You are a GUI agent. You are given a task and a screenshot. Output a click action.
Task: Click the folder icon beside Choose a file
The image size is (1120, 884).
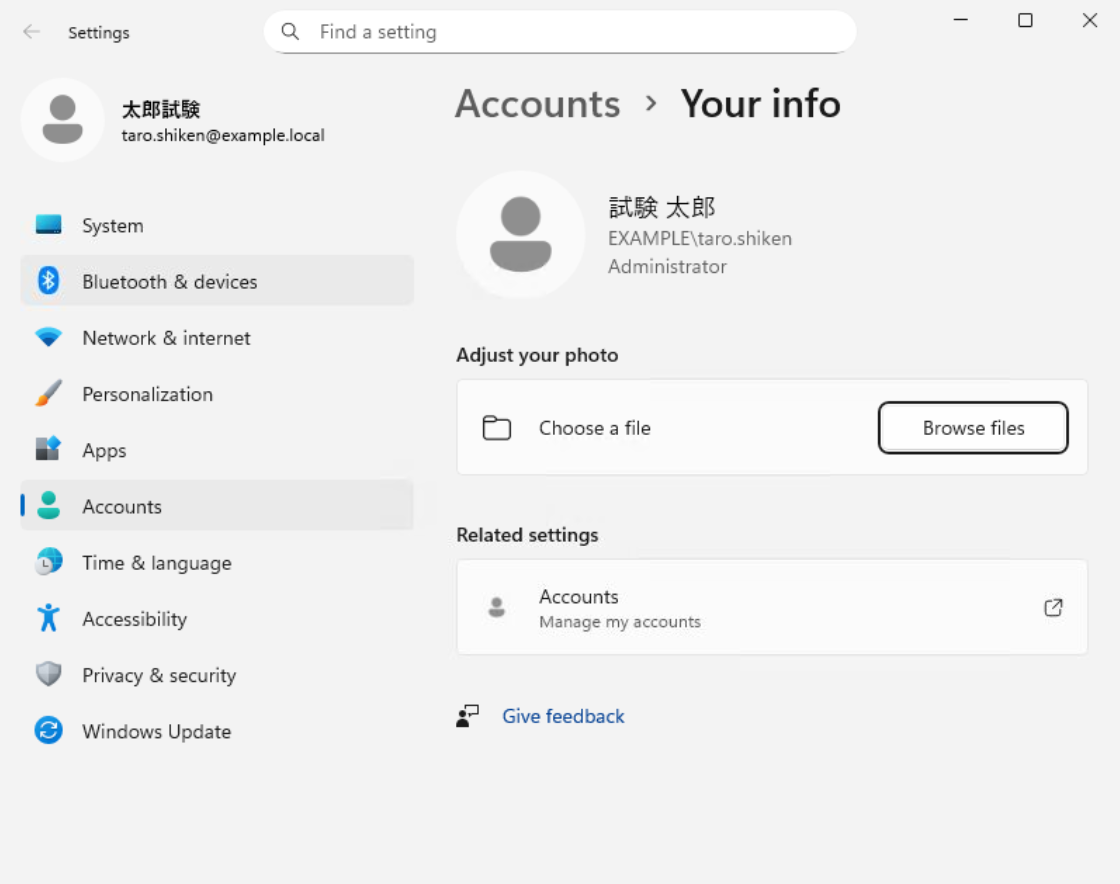coord(496,428)
